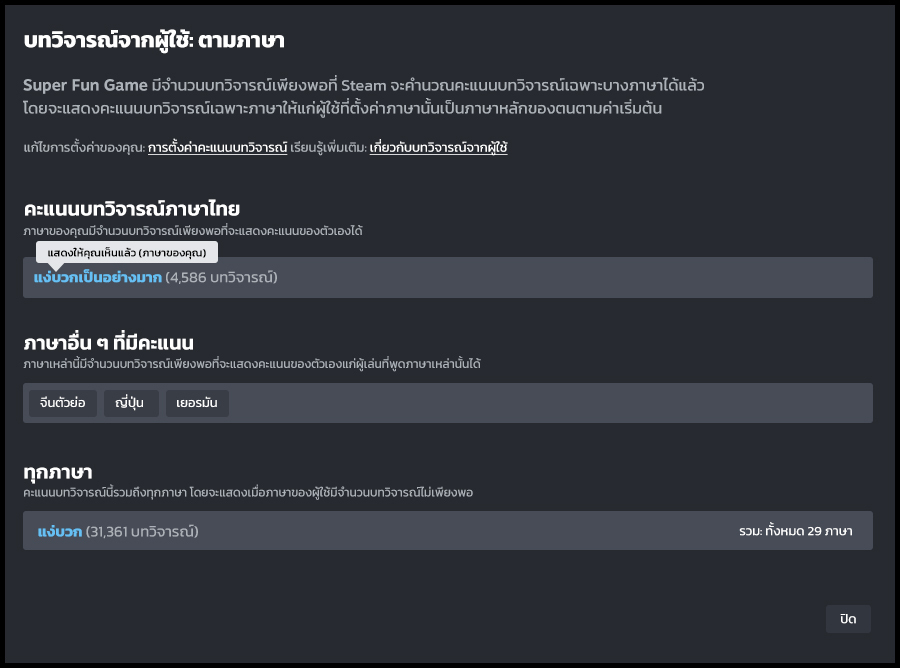The height and width of the screenshot is (668, 900).
Task: Click the บทวิจารณ์จากผู้ใช้: ตามภาษา dialog title
Action: tap(153, 41)
